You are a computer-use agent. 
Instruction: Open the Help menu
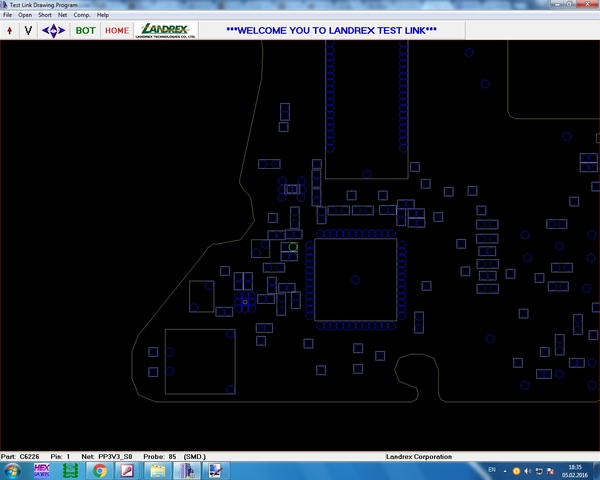[103, 16]
